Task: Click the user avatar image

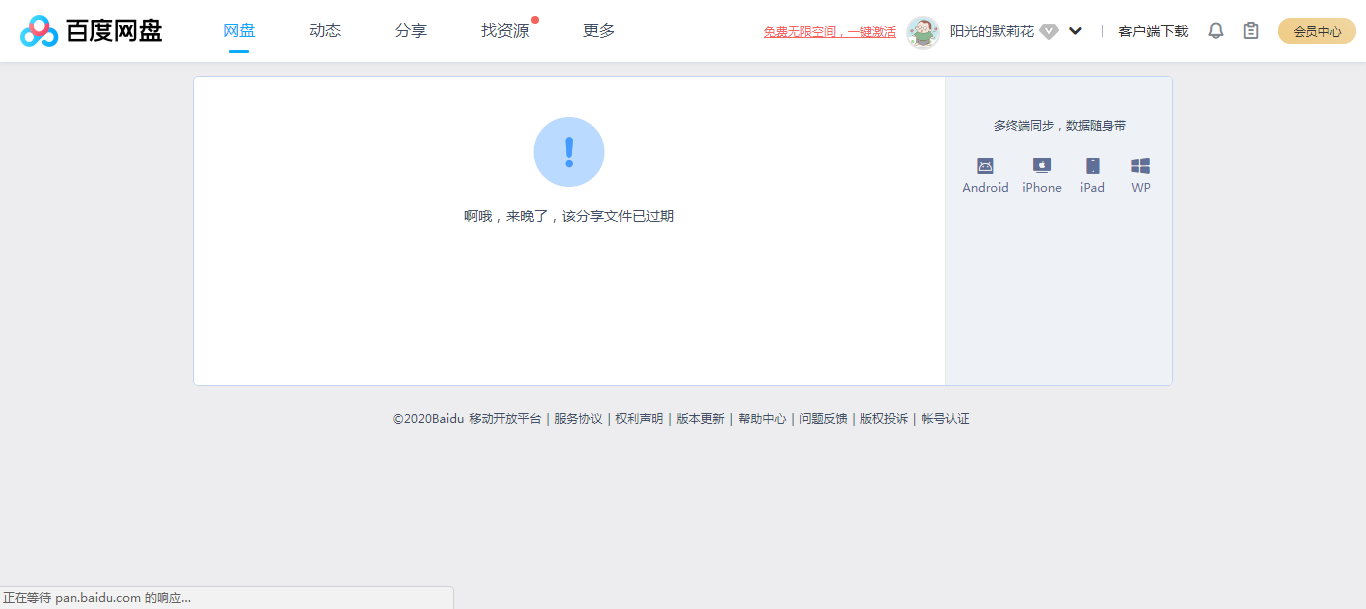Action: [x=923, y=30]
